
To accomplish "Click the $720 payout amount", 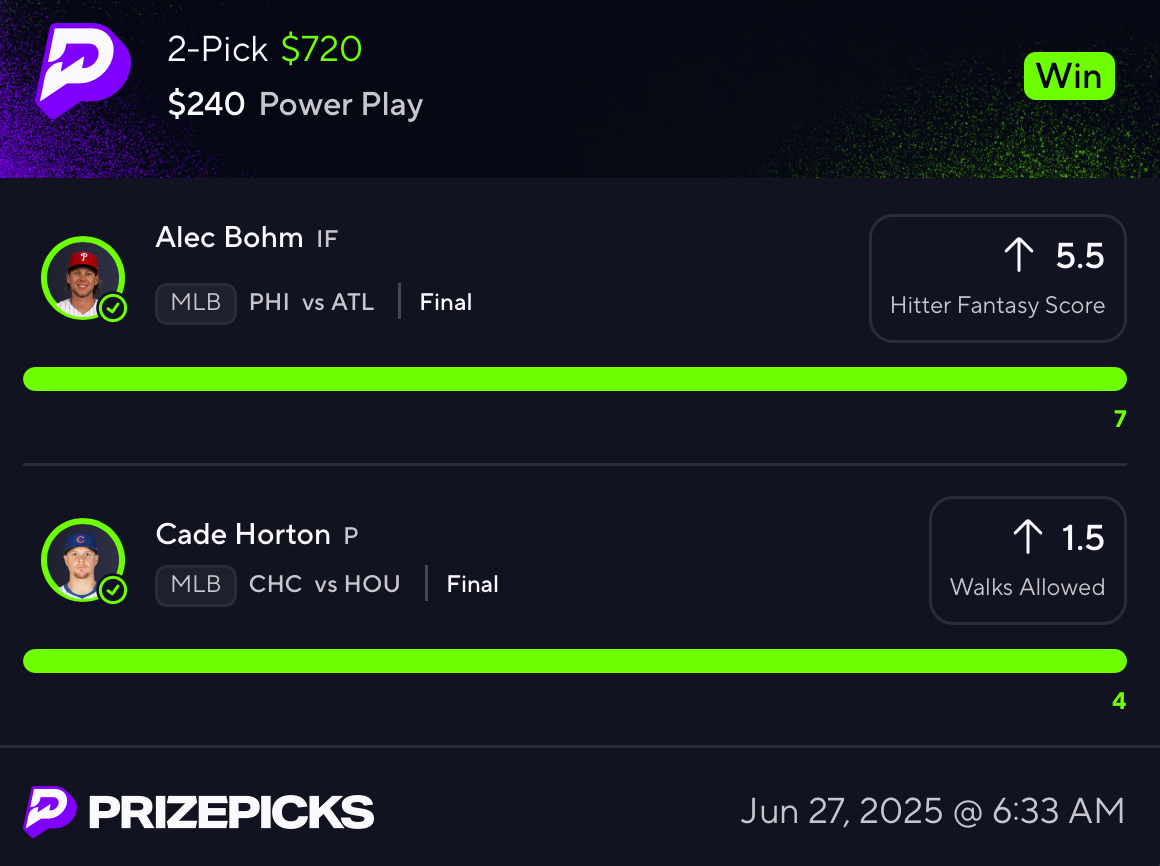I will 321,50.
